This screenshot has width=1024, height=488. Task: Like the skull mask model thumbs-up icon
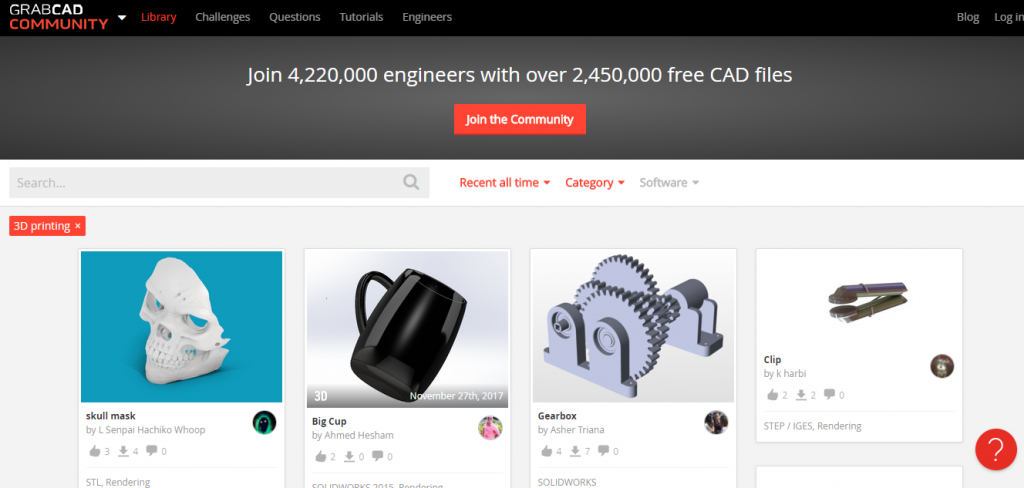95,451
